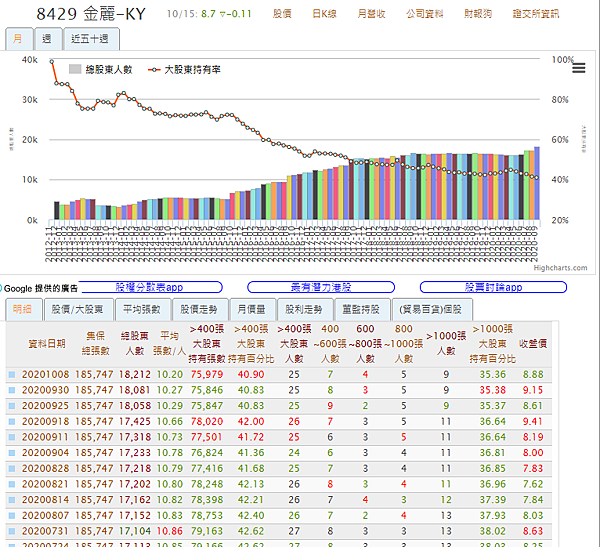The height and width of the screenshot is (547, 600).
Task: Click the 平均張數/人 column header
Action: tap(169, 343)
